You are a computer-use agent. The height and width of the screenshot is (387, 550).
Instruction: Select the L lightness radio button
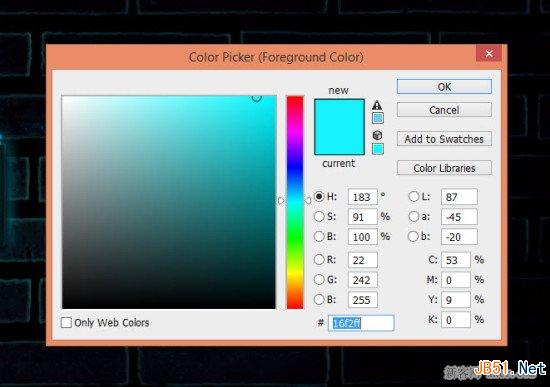point(414,196)
